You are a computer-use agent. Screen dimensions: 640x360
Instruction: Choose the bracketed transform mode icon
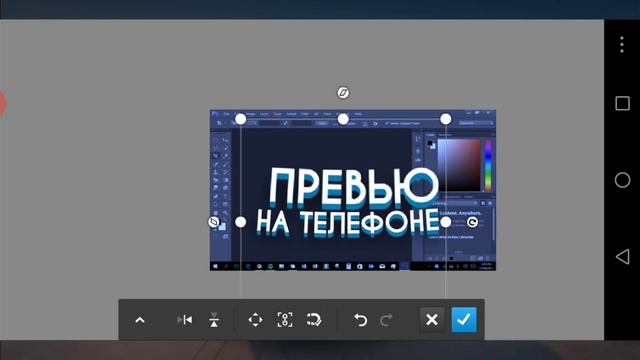[x=285, y=320]
